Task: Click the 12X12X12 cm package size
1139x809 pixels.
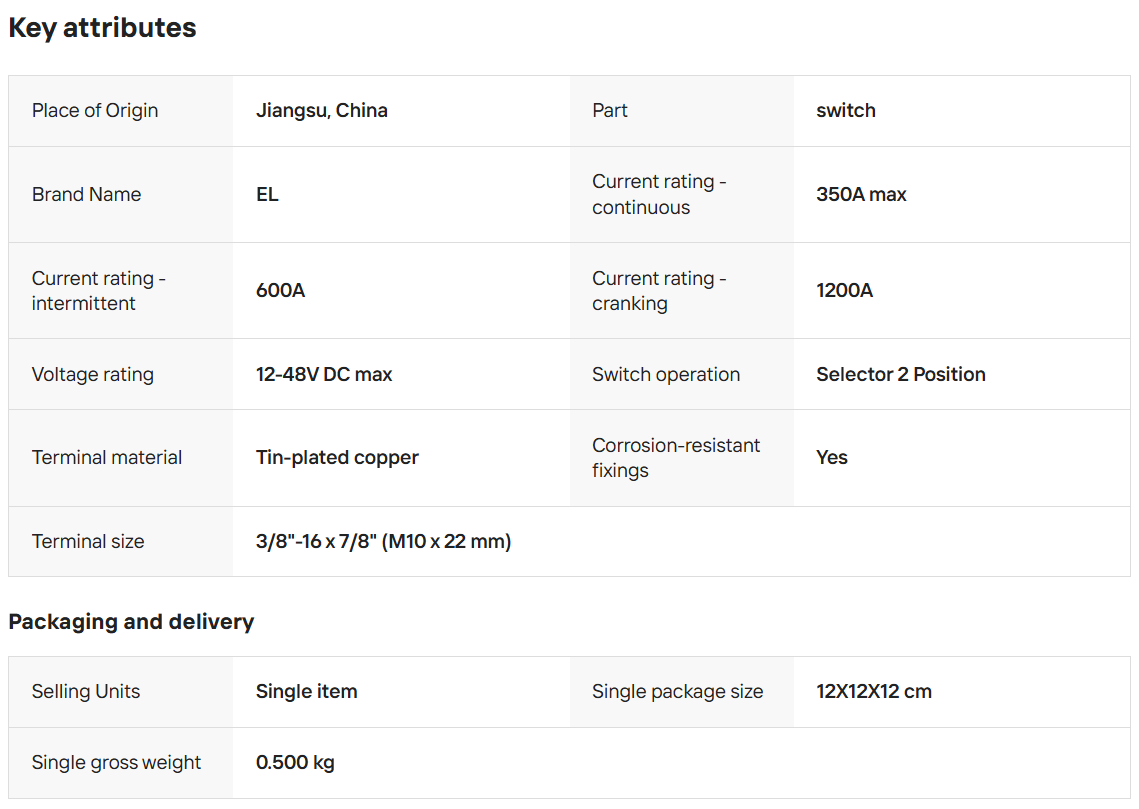Action: [873, 692]
